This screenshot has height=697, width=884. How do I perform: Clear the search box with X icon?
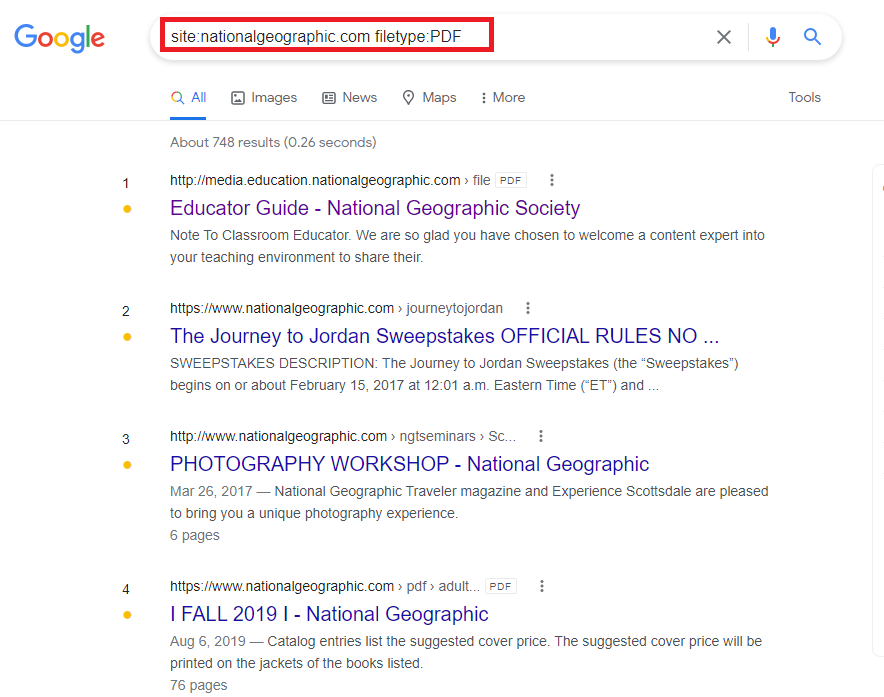click(x=724, y=37)
